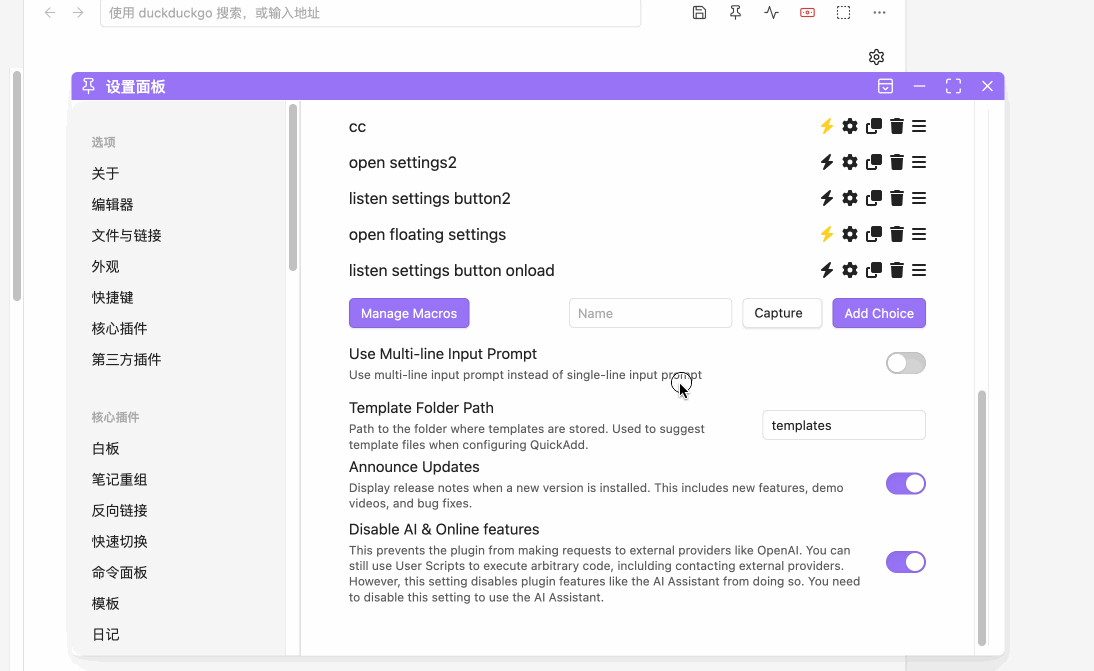Click the pulse activity icon in toolbar

771,13
